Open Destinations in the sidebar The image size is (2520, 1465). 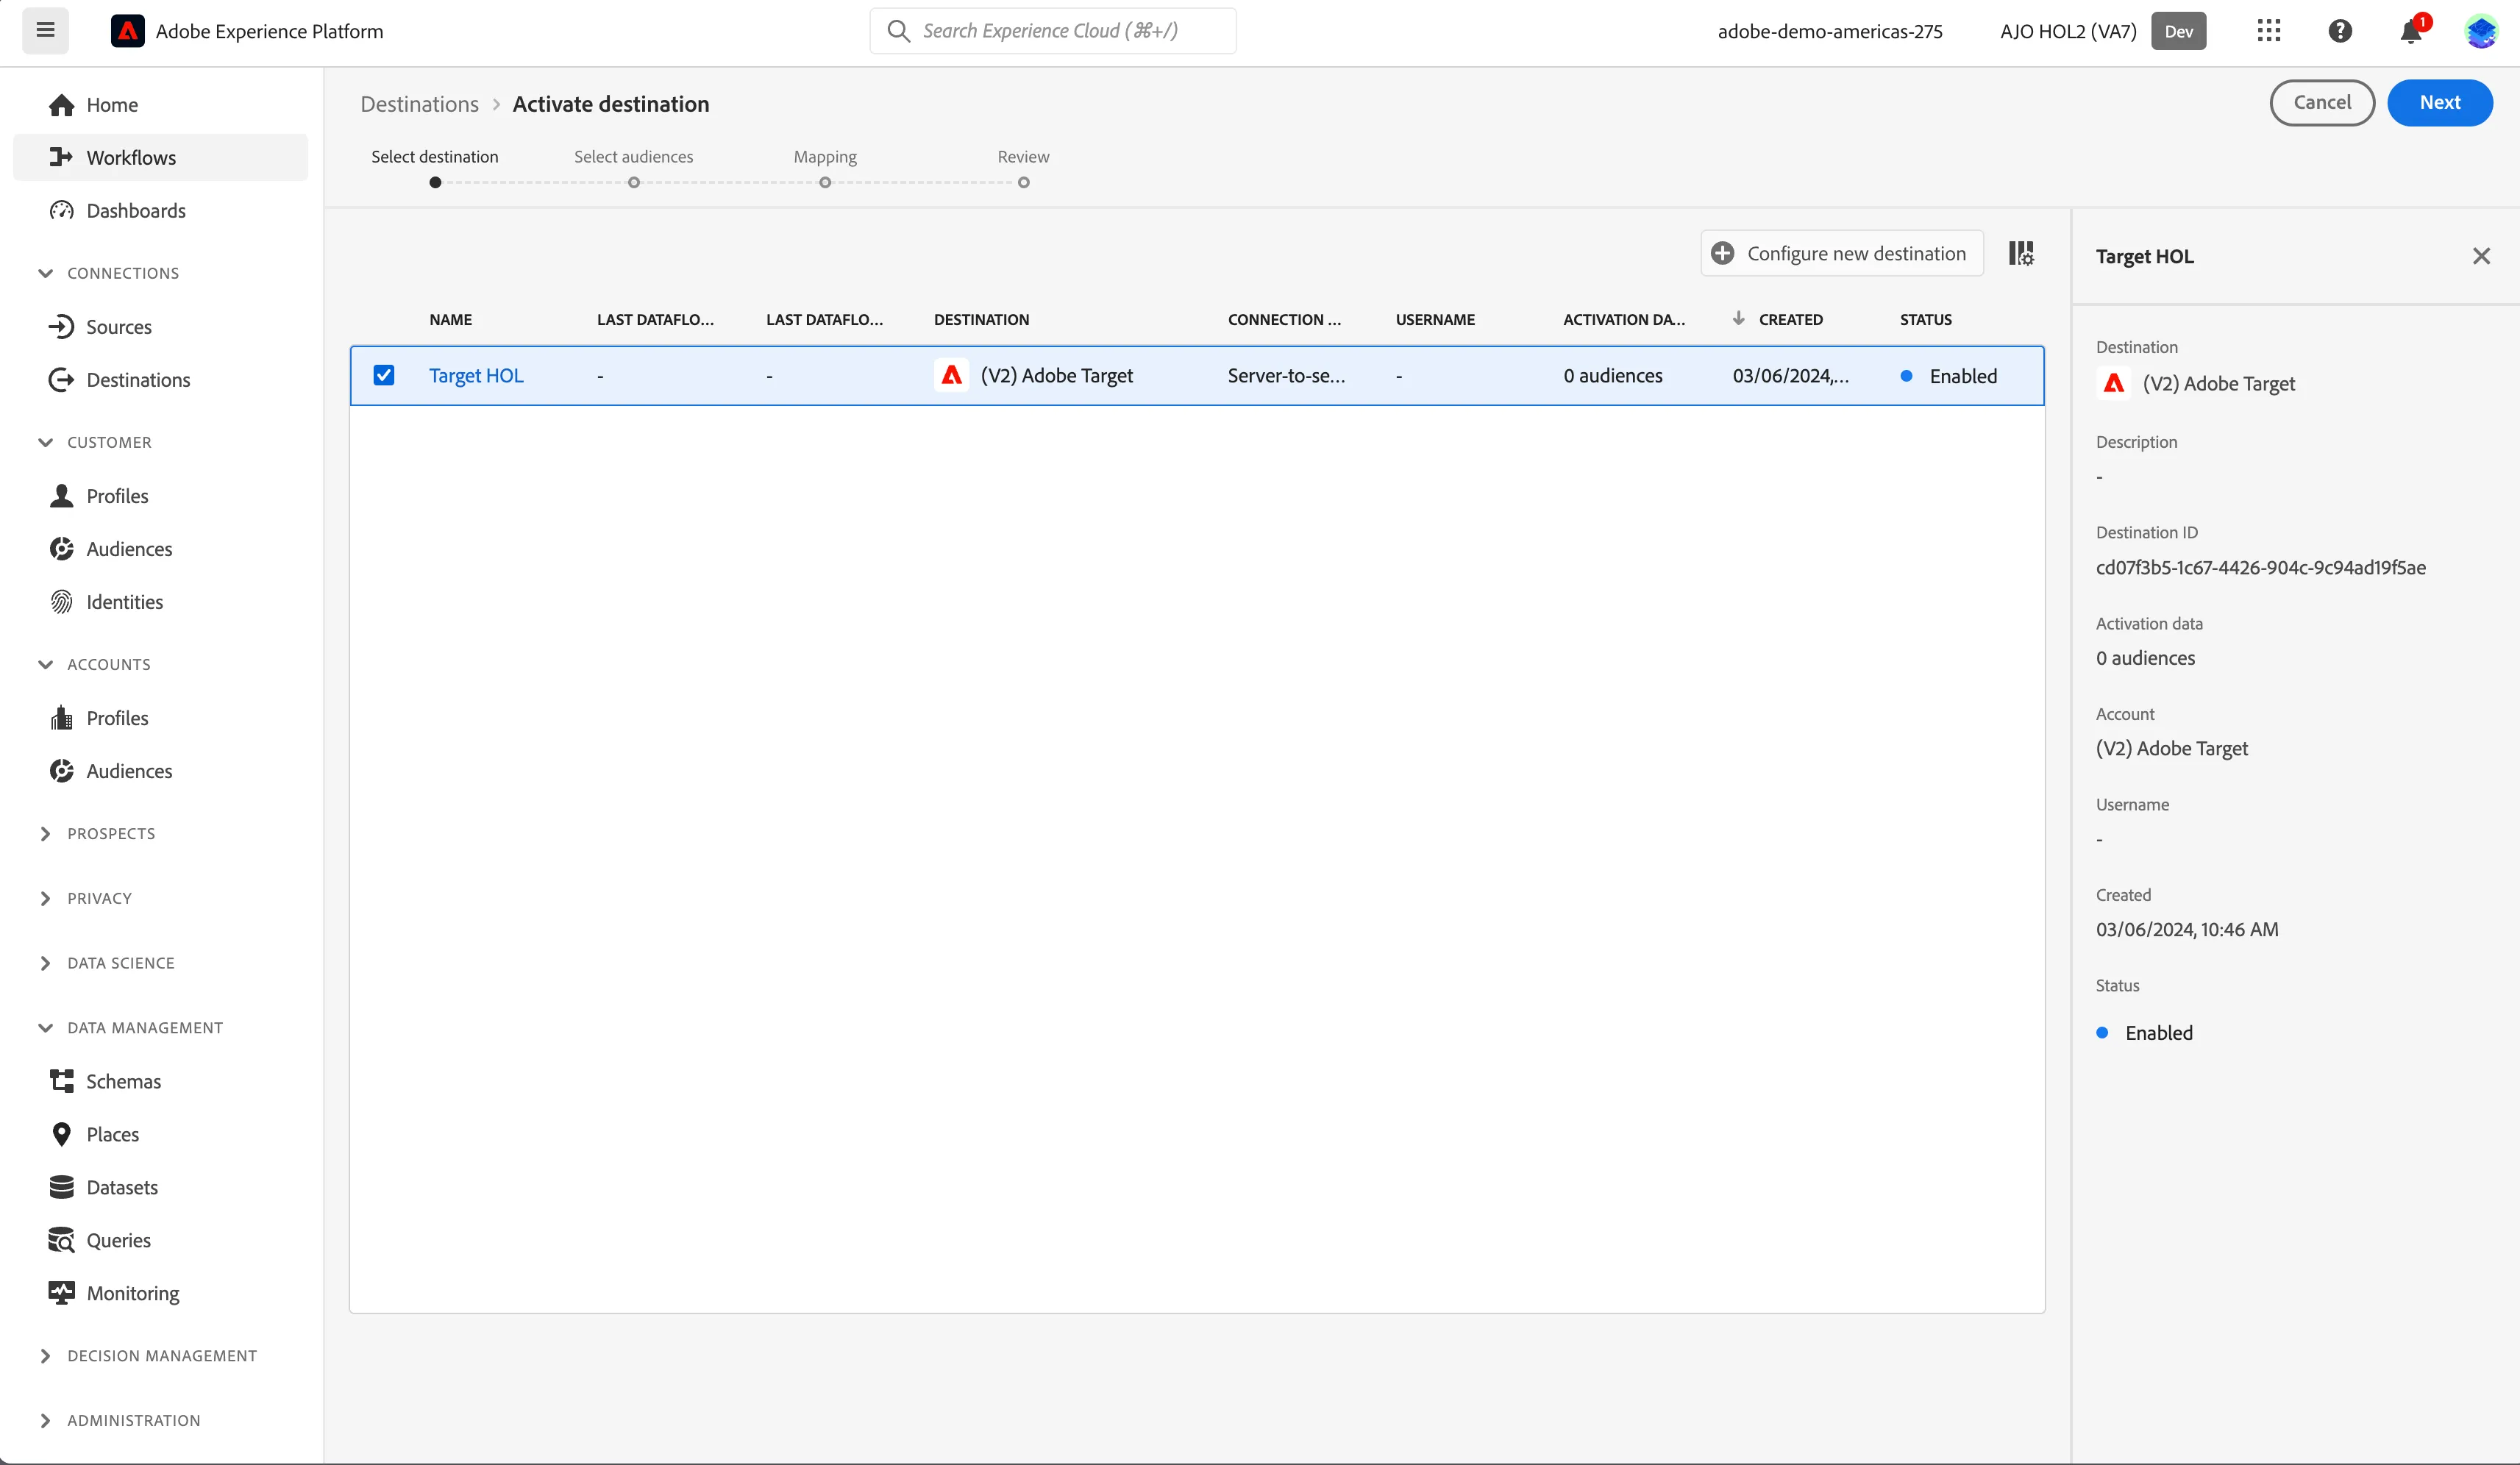click(160, 380)
